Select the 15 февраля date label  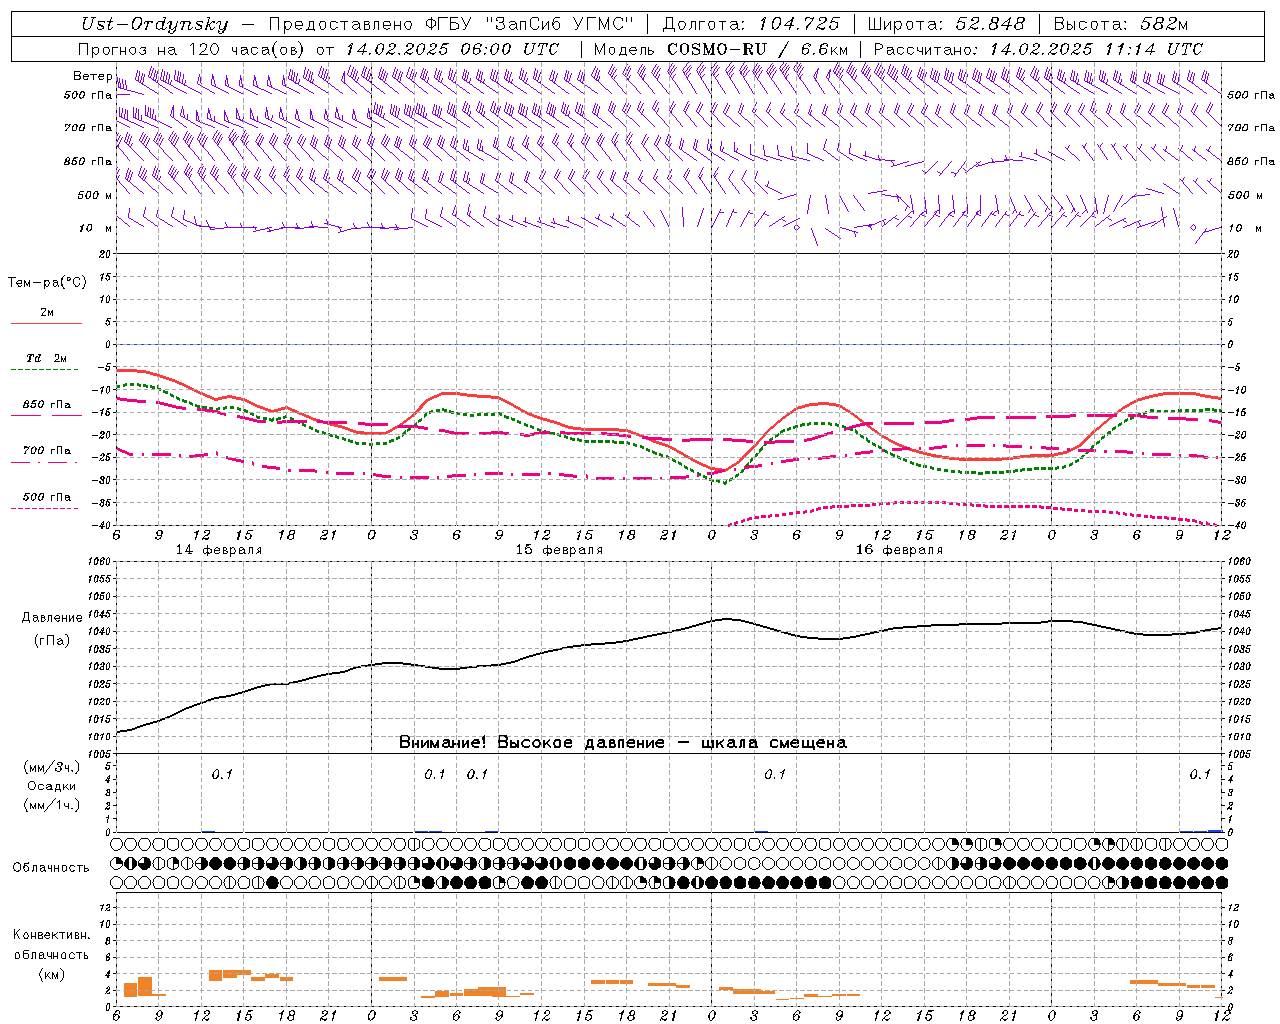pyautogui.click(x=559, y=550)
